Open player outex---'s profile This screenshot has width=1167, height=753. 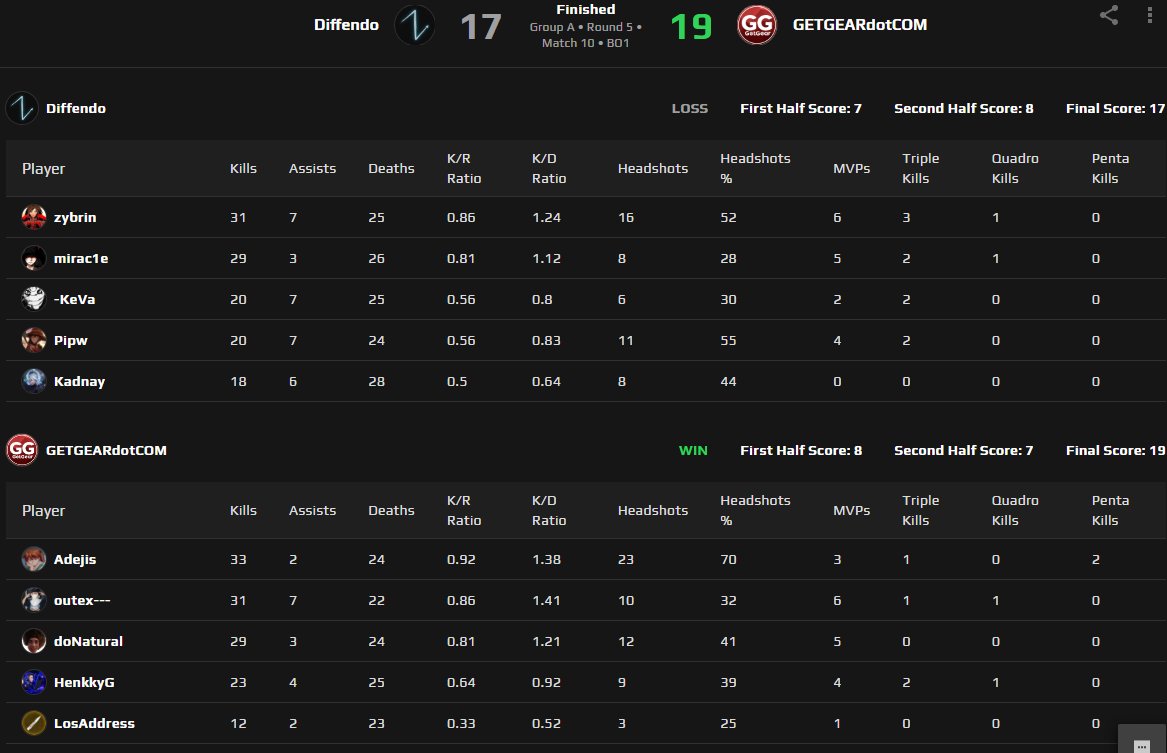pos(82,600)
